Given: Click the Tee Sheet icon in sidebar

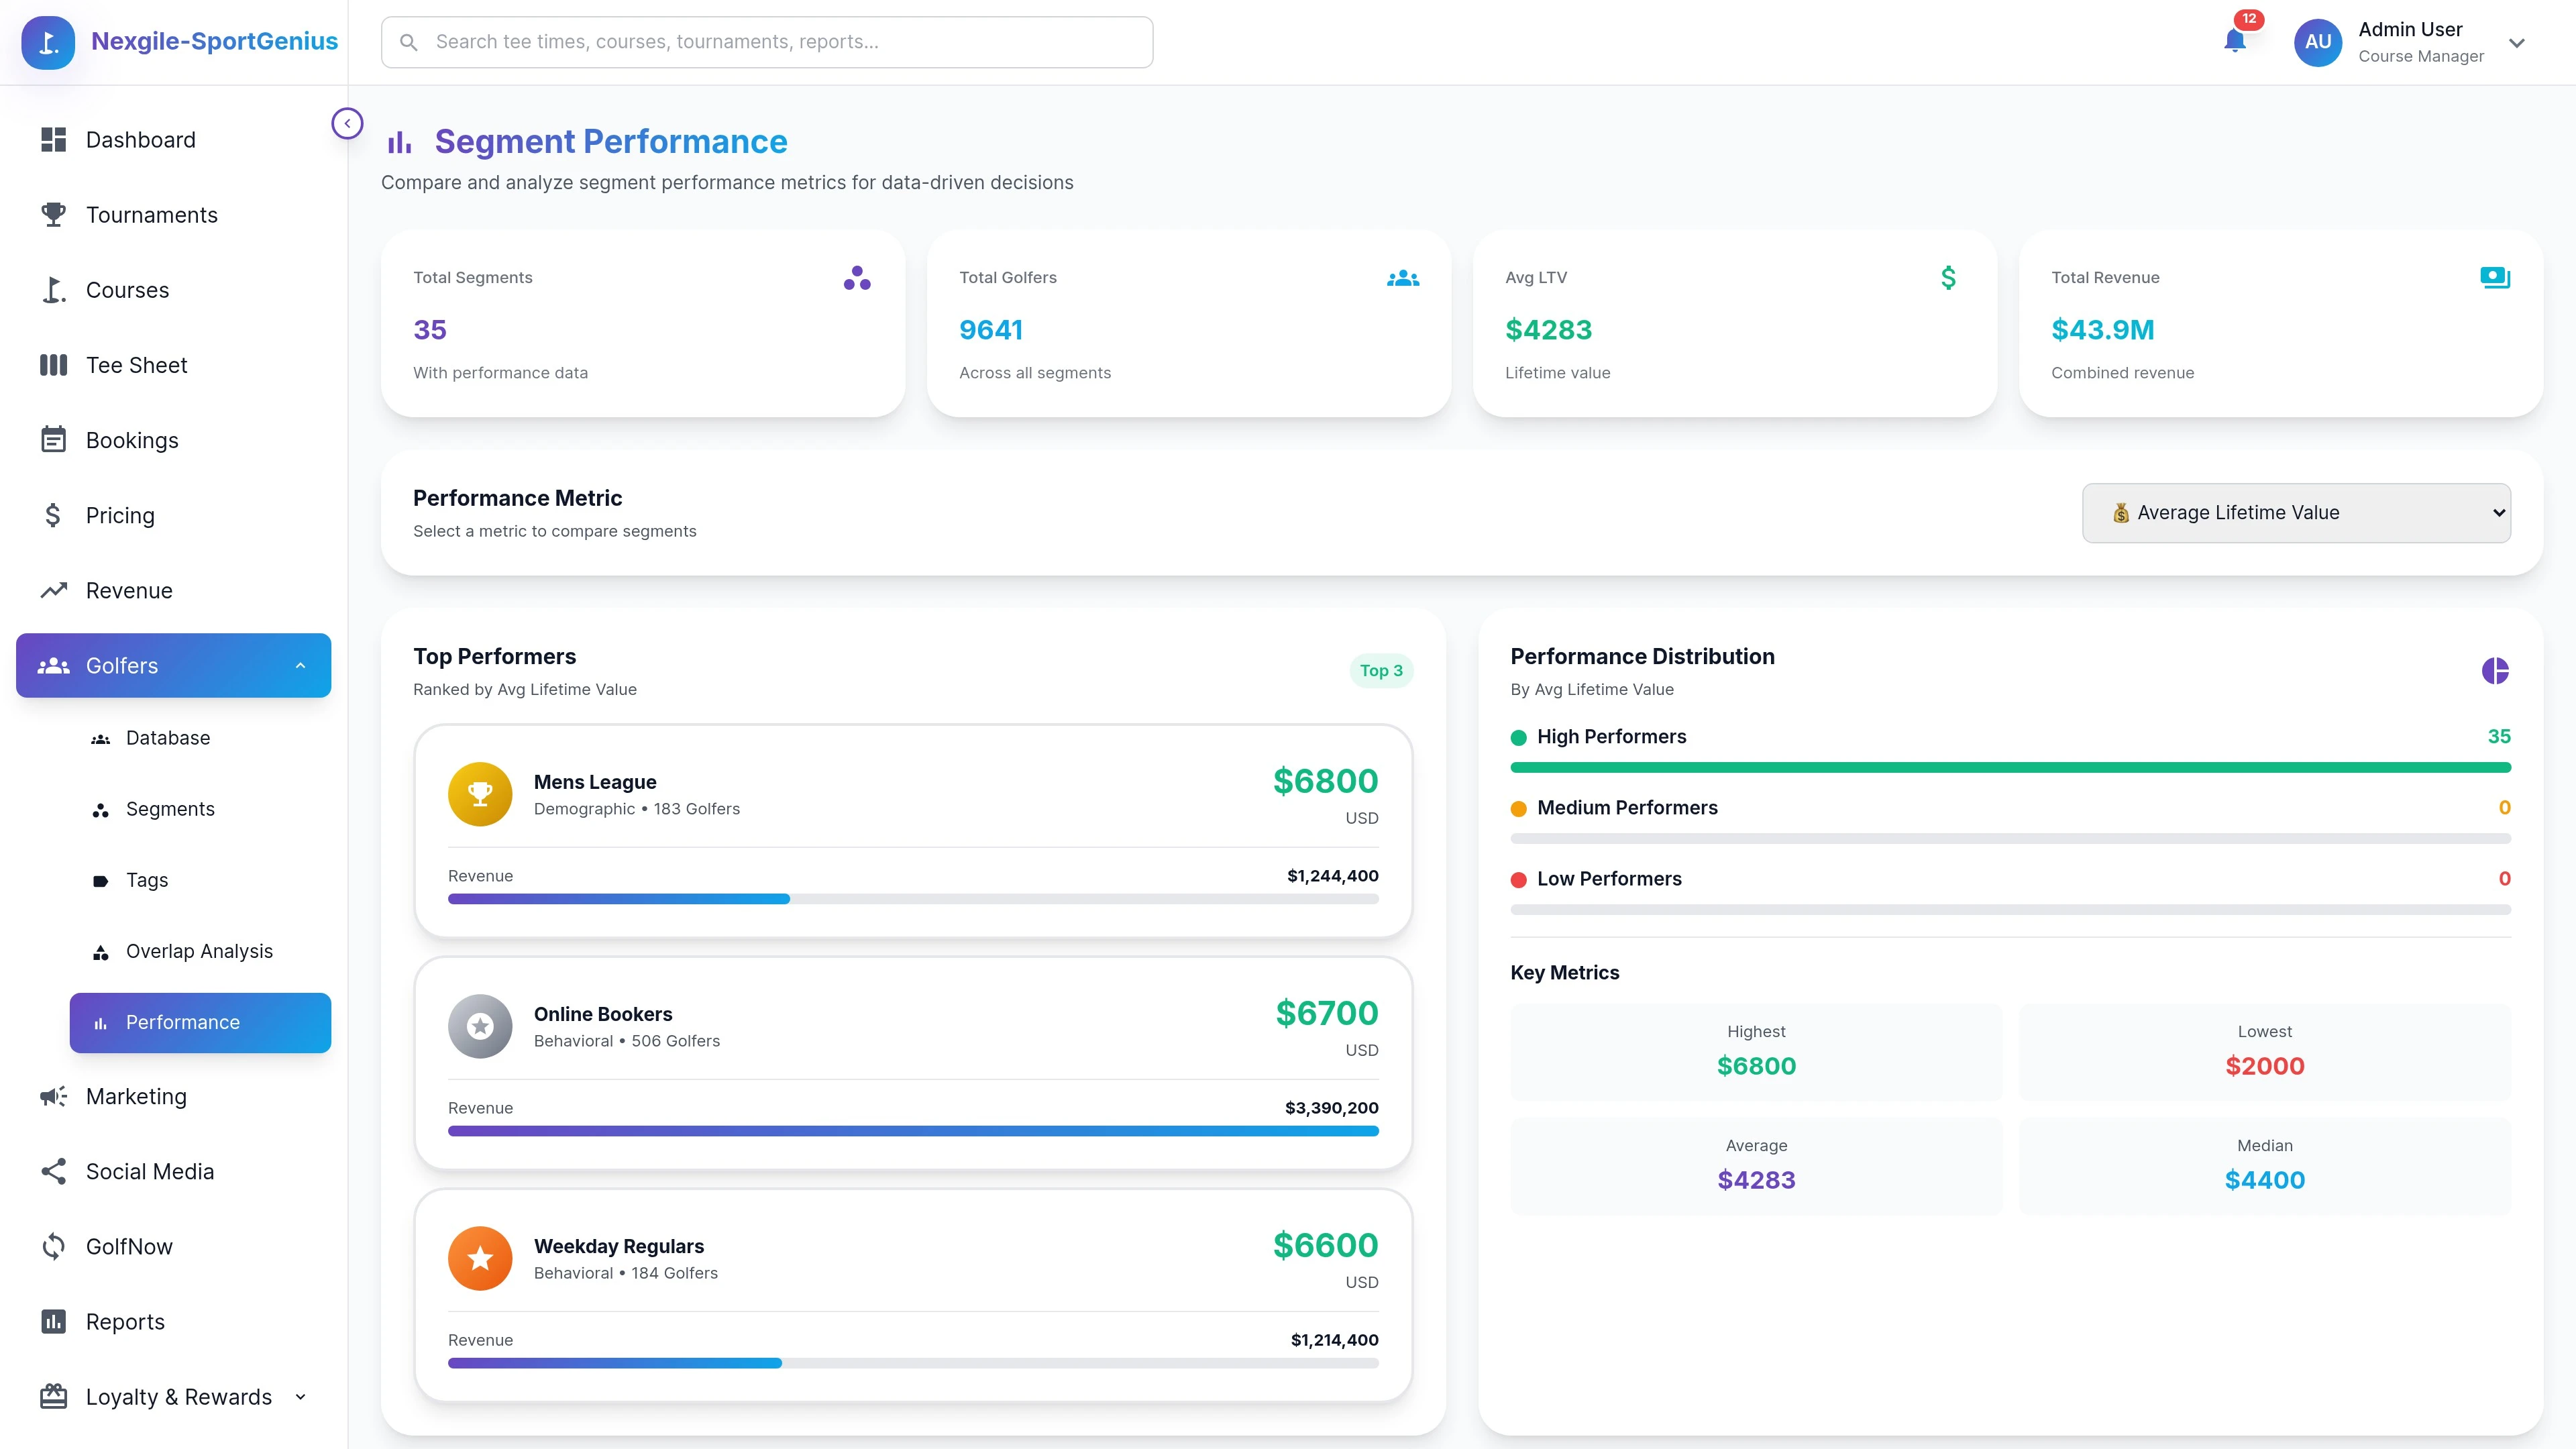Looking at the screenshot, I should point(53,364).
